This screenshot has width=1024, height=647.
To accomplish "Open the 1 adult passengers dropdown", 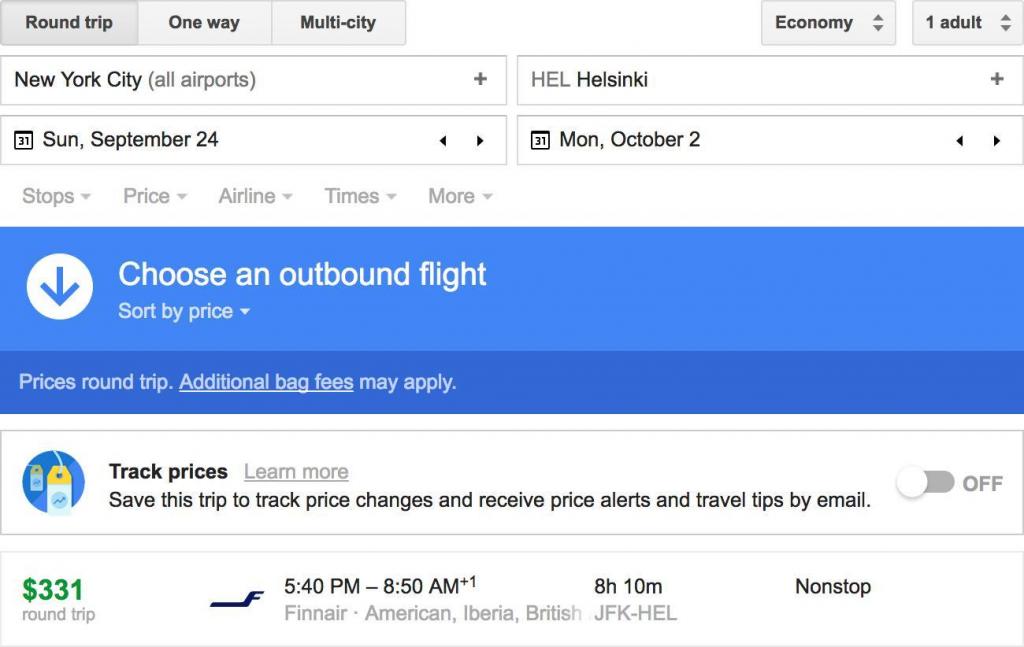I will [x=968, y=22].
